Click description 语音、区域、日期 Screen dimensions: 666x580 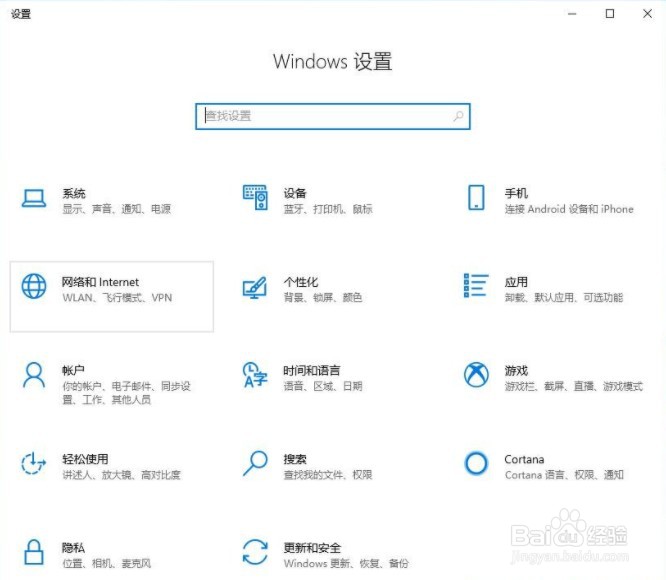tap(323, 386)
